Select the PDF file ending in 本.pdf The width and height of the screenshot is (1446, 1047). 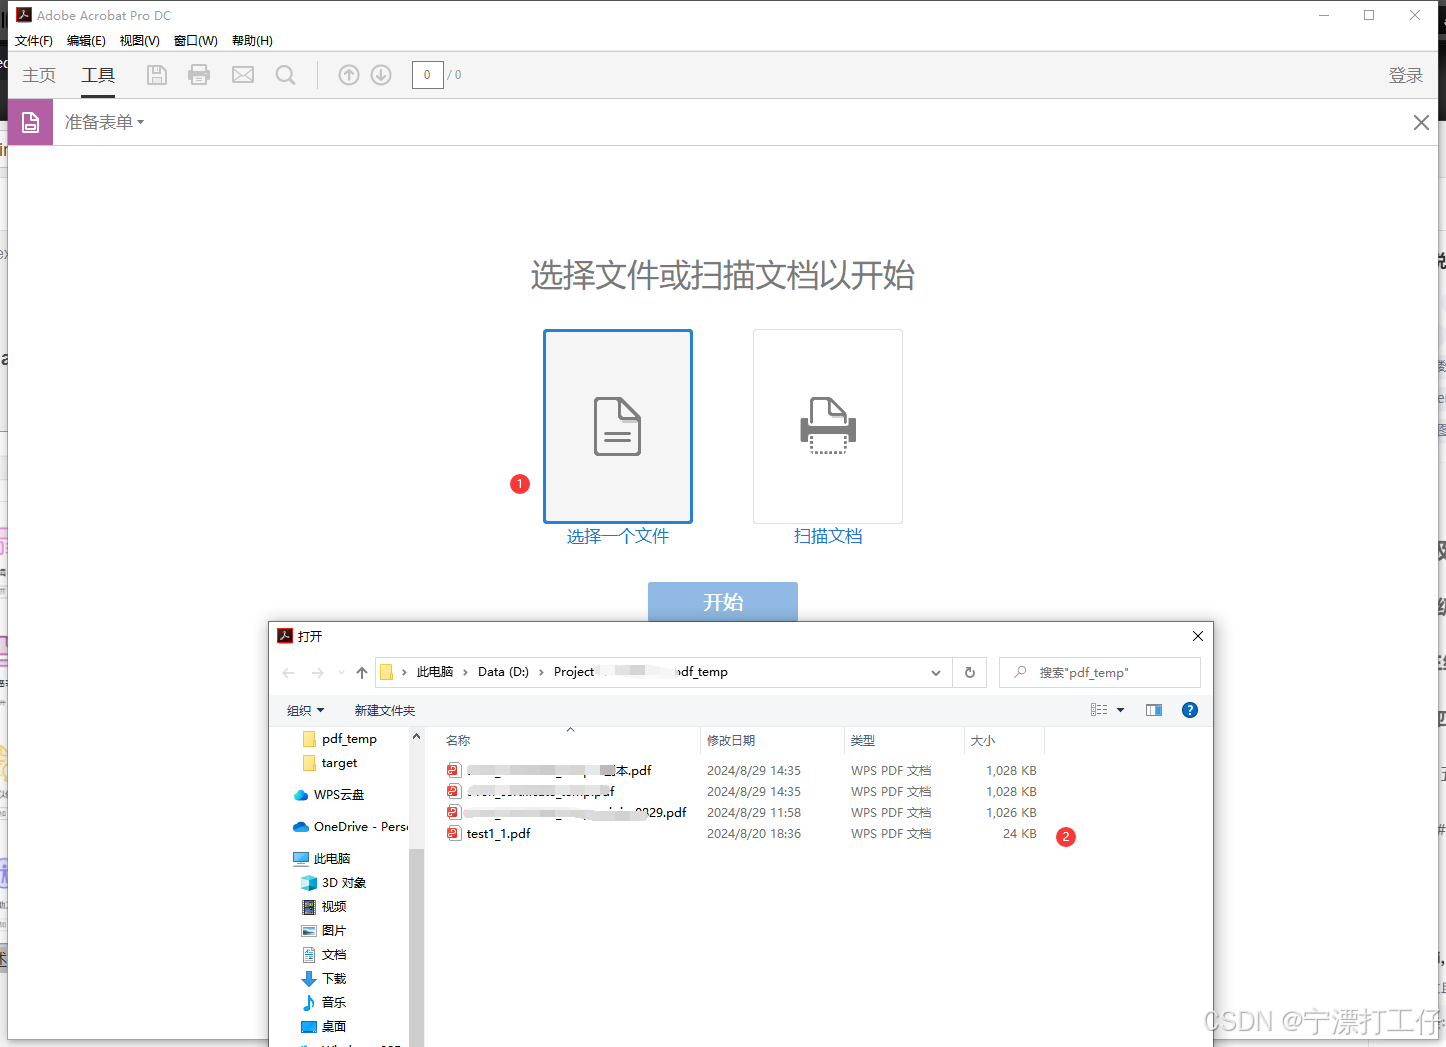click(549, 771)
